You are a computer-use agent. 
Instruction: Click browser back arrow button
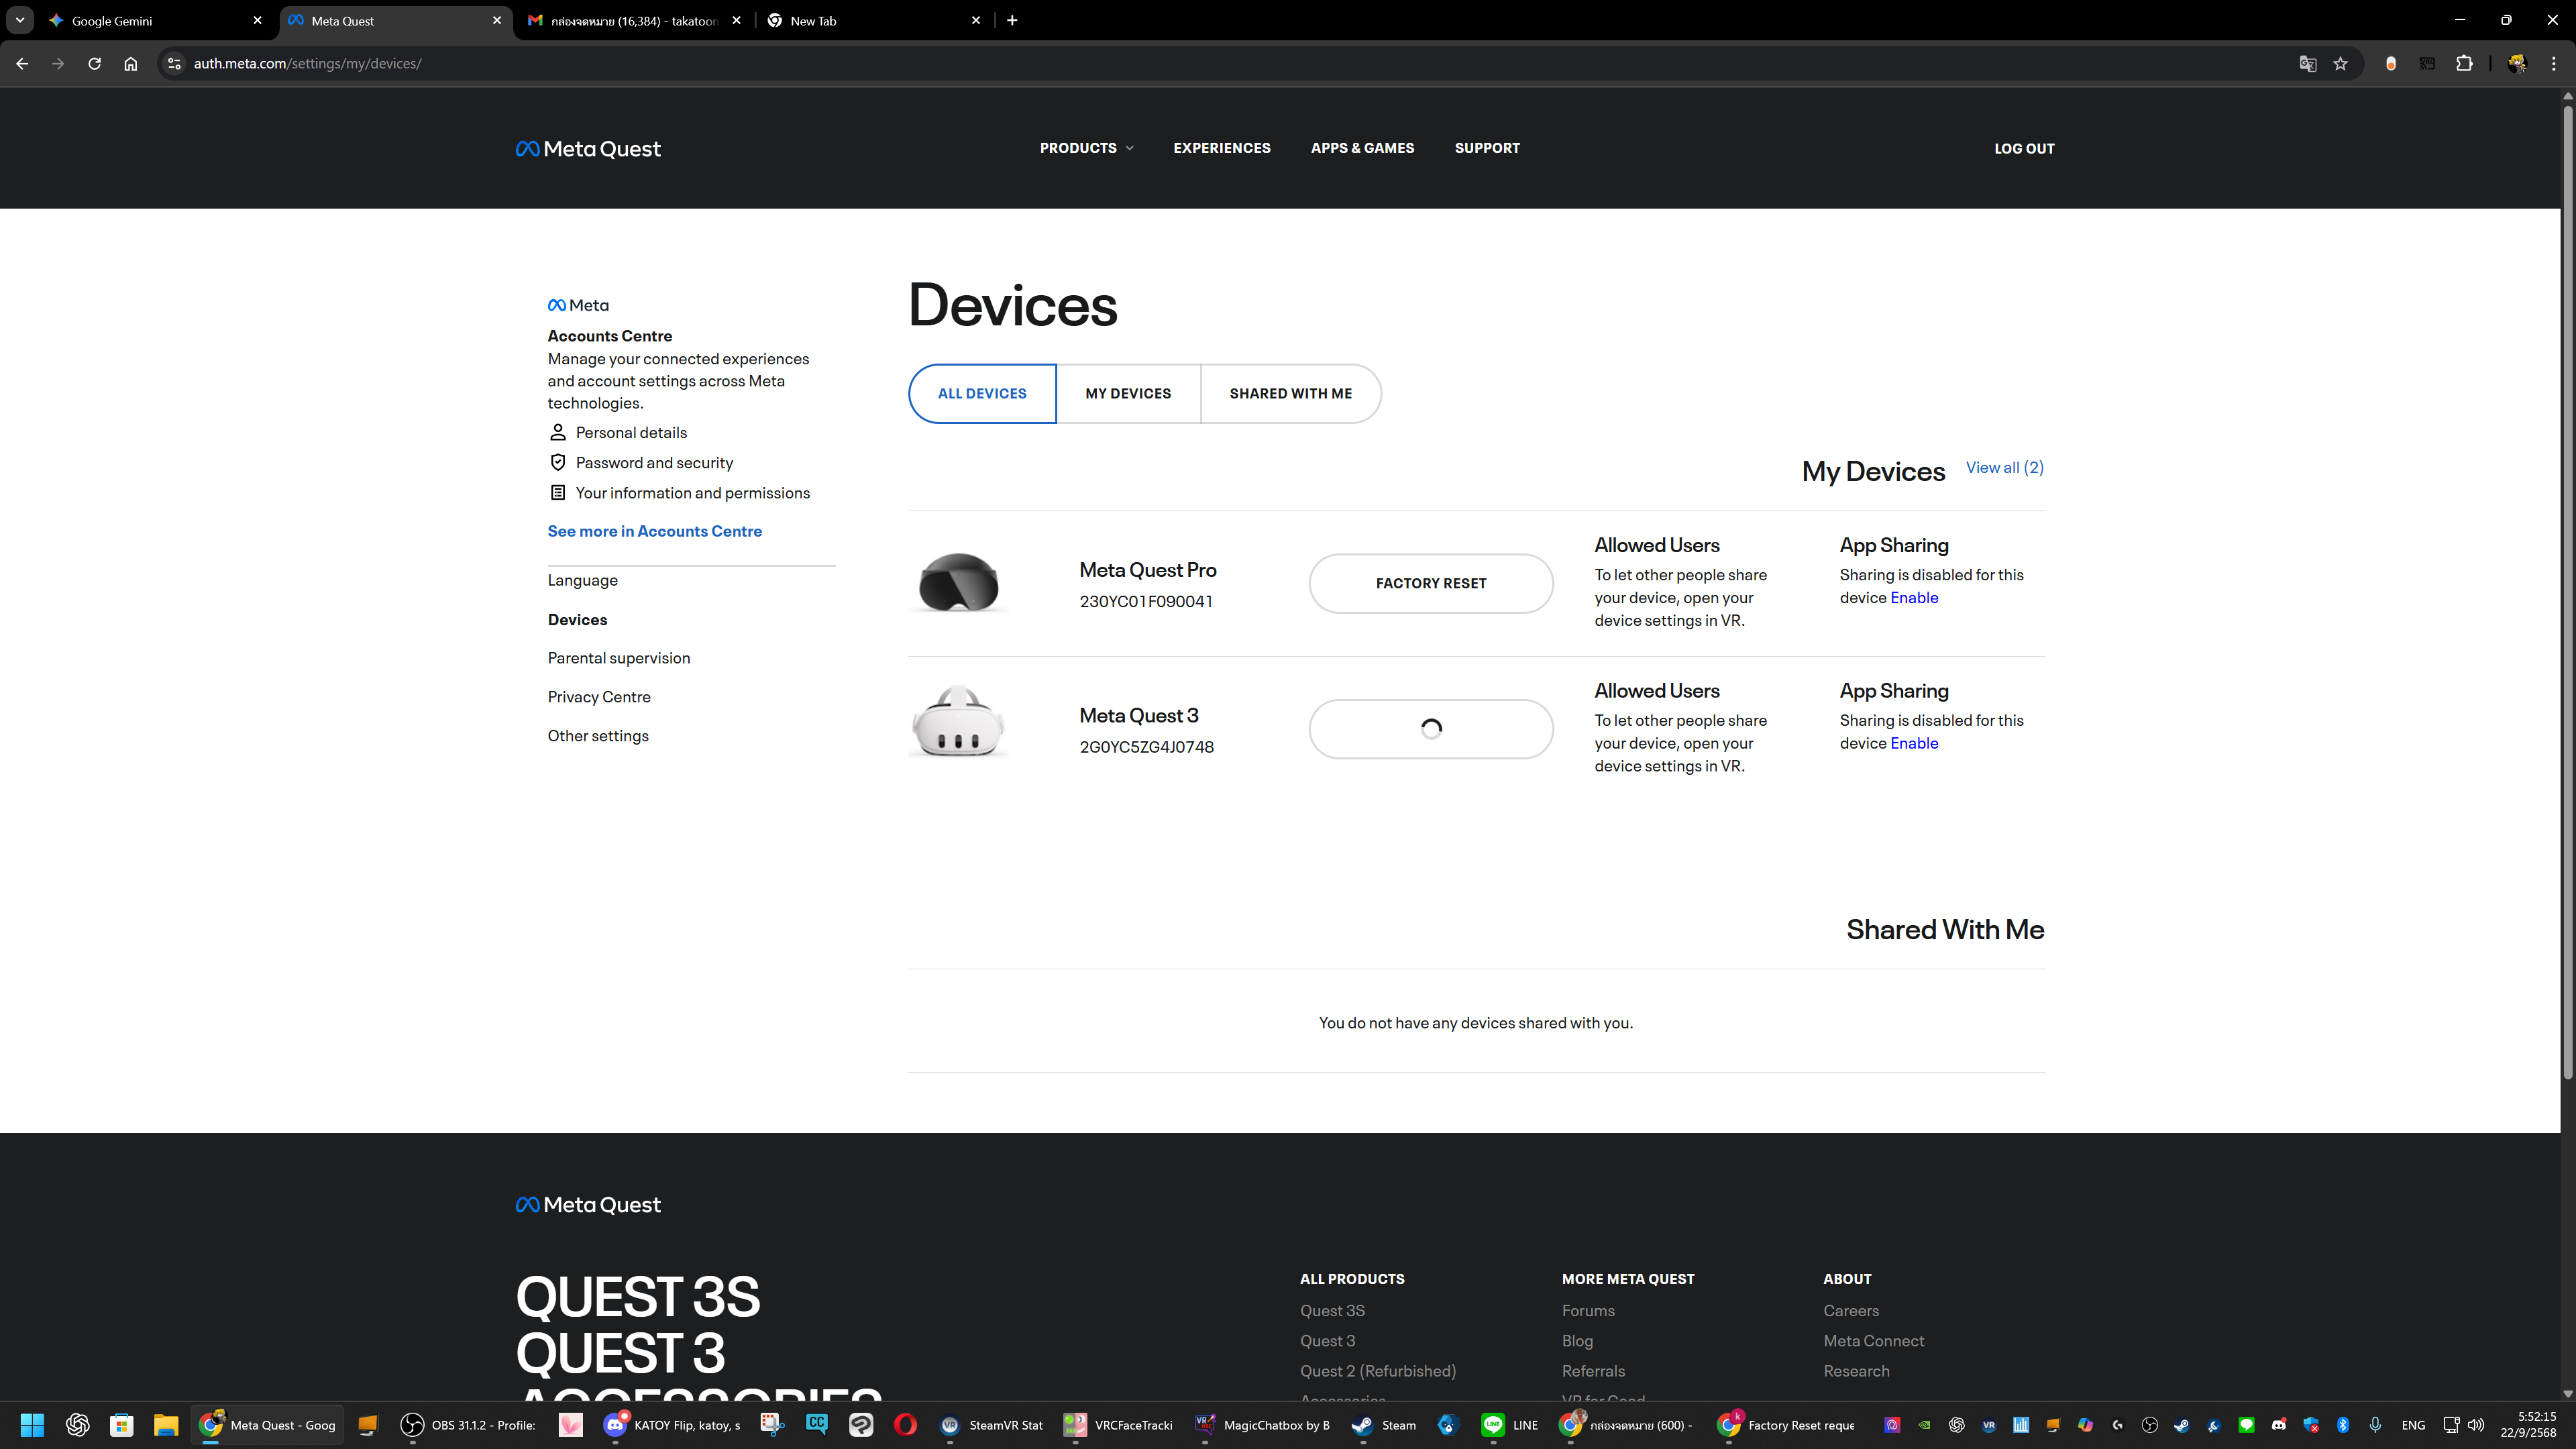point(22,63)
